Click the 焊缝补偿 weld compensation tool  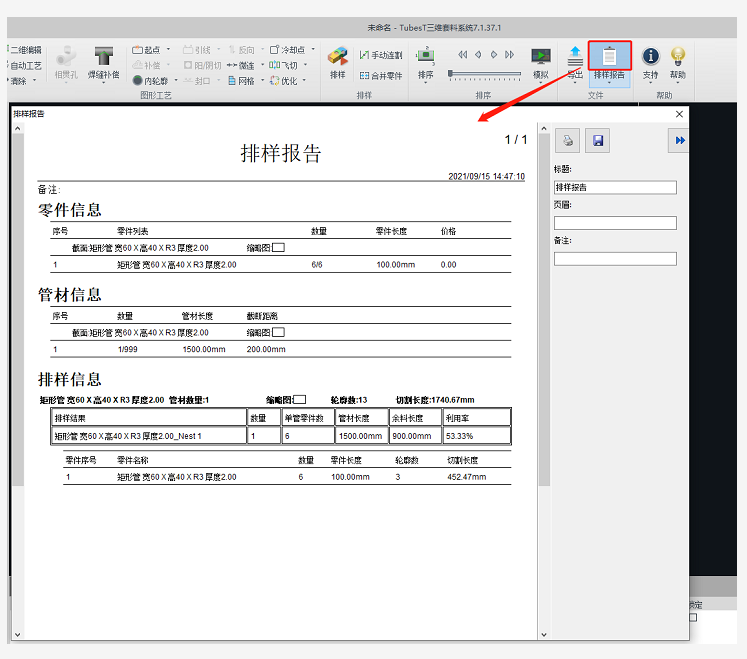click(103, 62)
